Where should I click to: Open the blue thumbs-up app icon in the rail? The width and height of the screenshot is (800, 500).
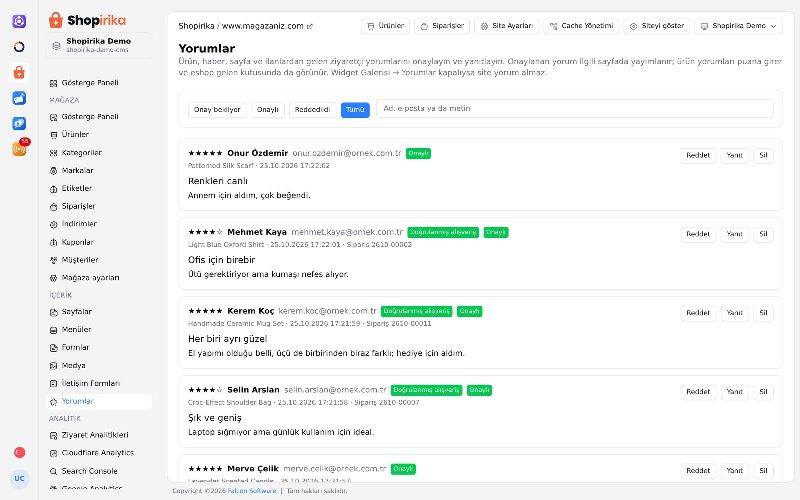pyautogui.click(x=19, y=98)
